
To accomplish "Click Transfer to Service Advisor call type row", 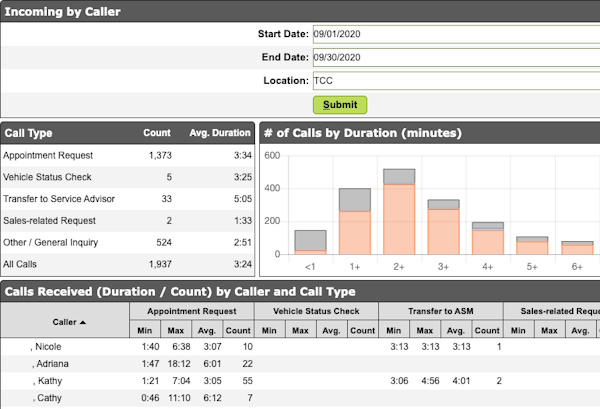I will pos(126,199).
